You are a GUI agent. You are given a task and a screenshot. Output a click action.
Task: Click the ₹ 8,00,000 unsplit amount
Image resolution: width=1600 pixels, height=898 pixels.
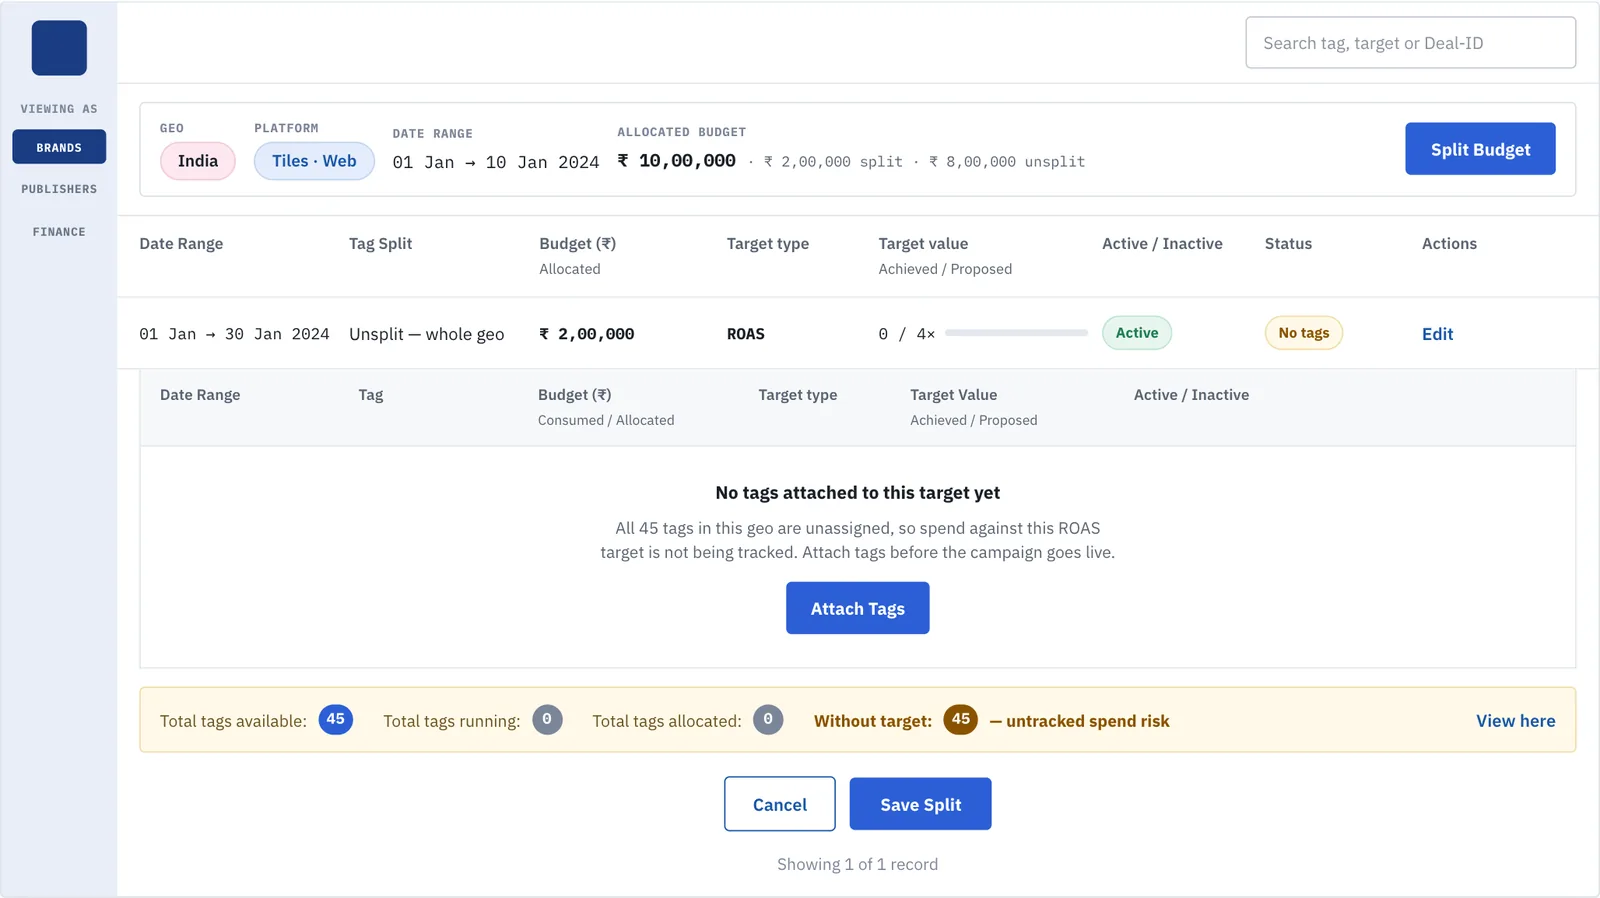click(1007, 162)
